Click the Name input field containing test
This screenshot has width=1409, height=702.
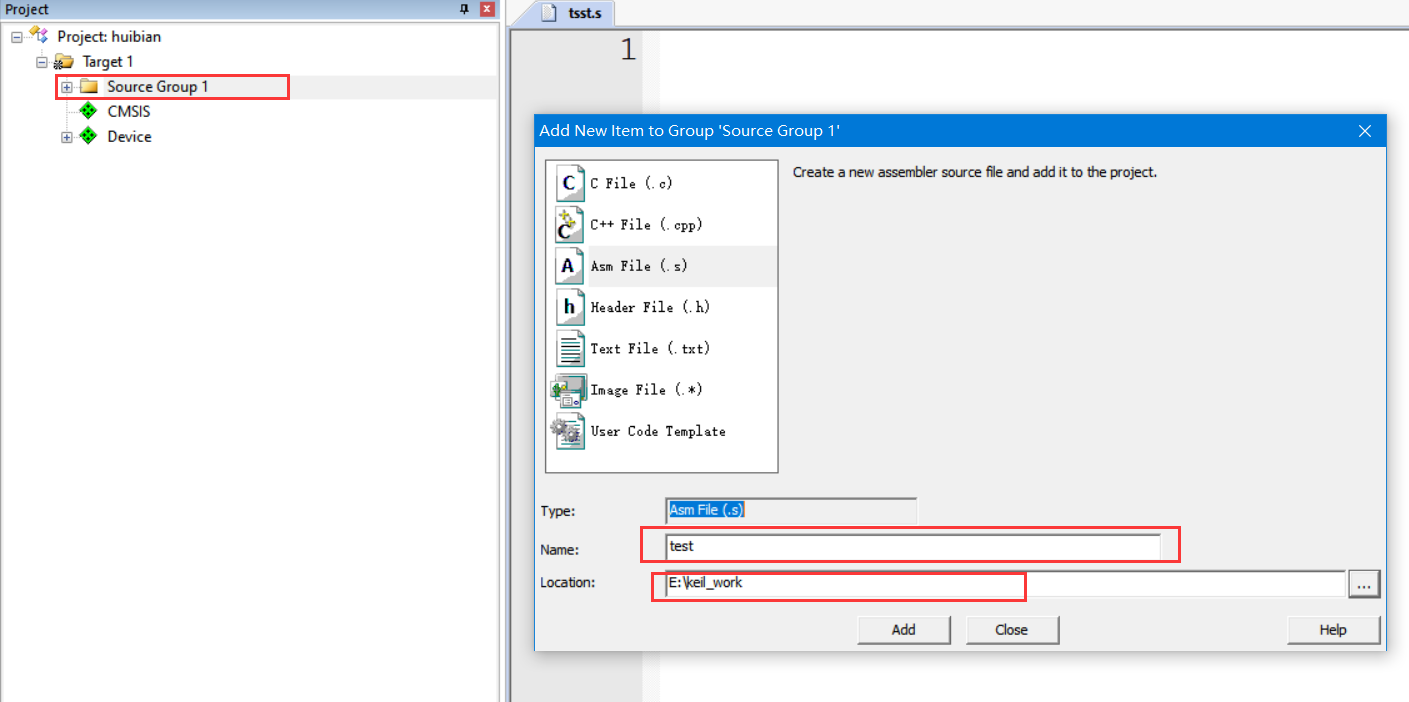click(913, 547)
